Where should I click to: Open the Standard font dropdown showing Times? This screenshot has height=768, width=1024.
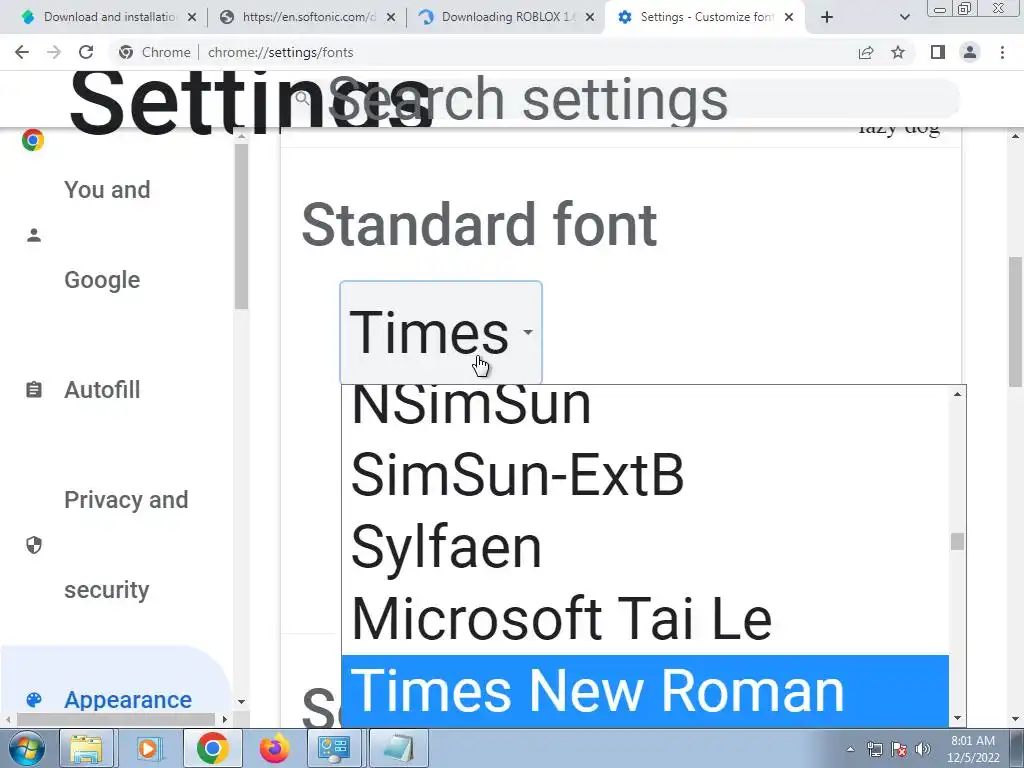tap(441, 332)
